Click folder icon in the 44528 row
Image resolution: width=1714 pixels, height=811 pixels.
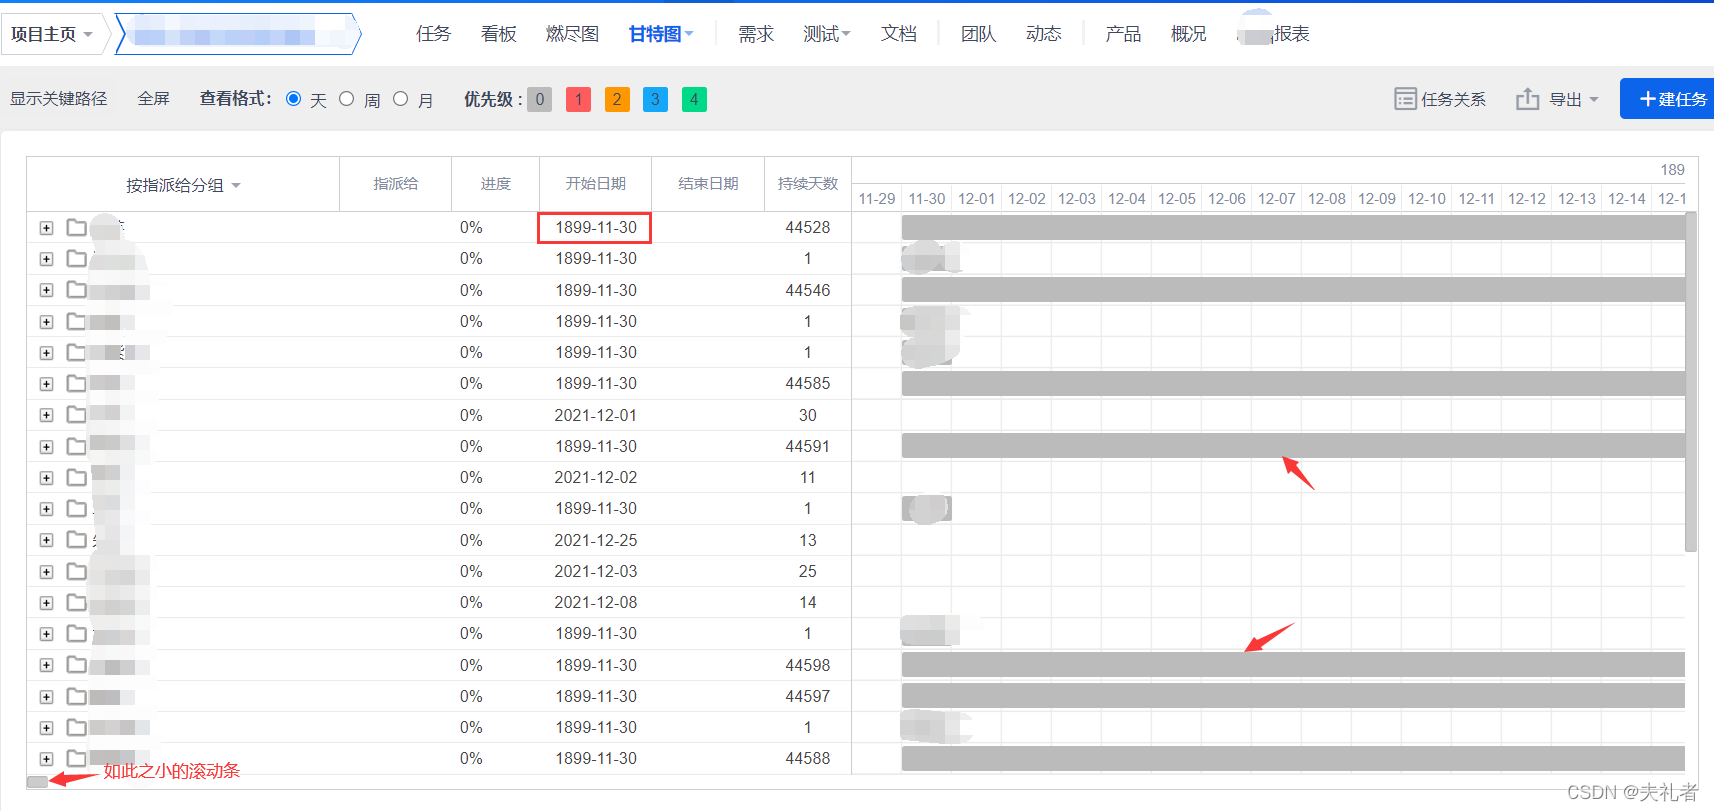(x=77, y=227)
